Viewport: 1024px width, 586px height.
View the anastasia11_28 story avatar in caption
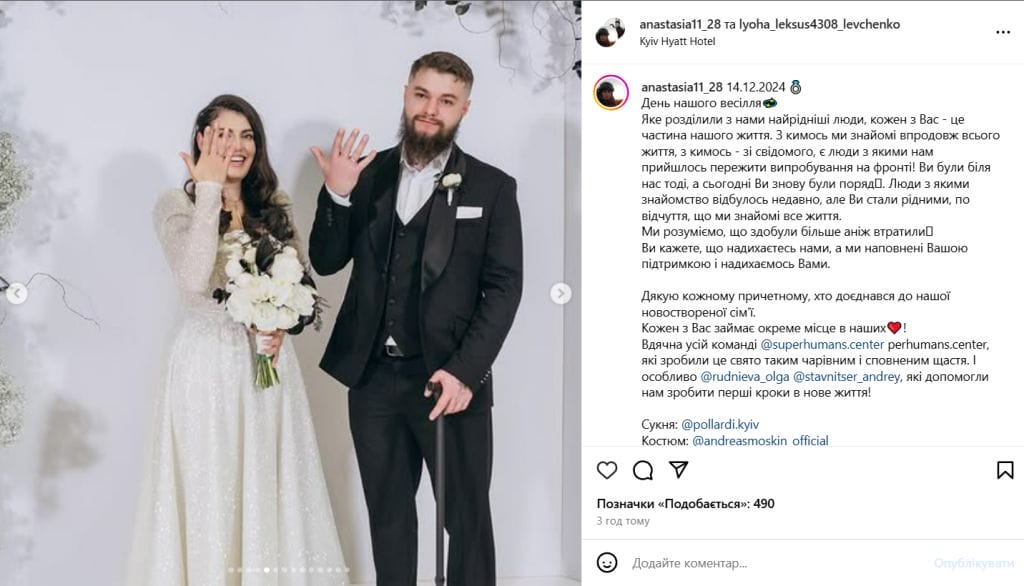[611, 92]
